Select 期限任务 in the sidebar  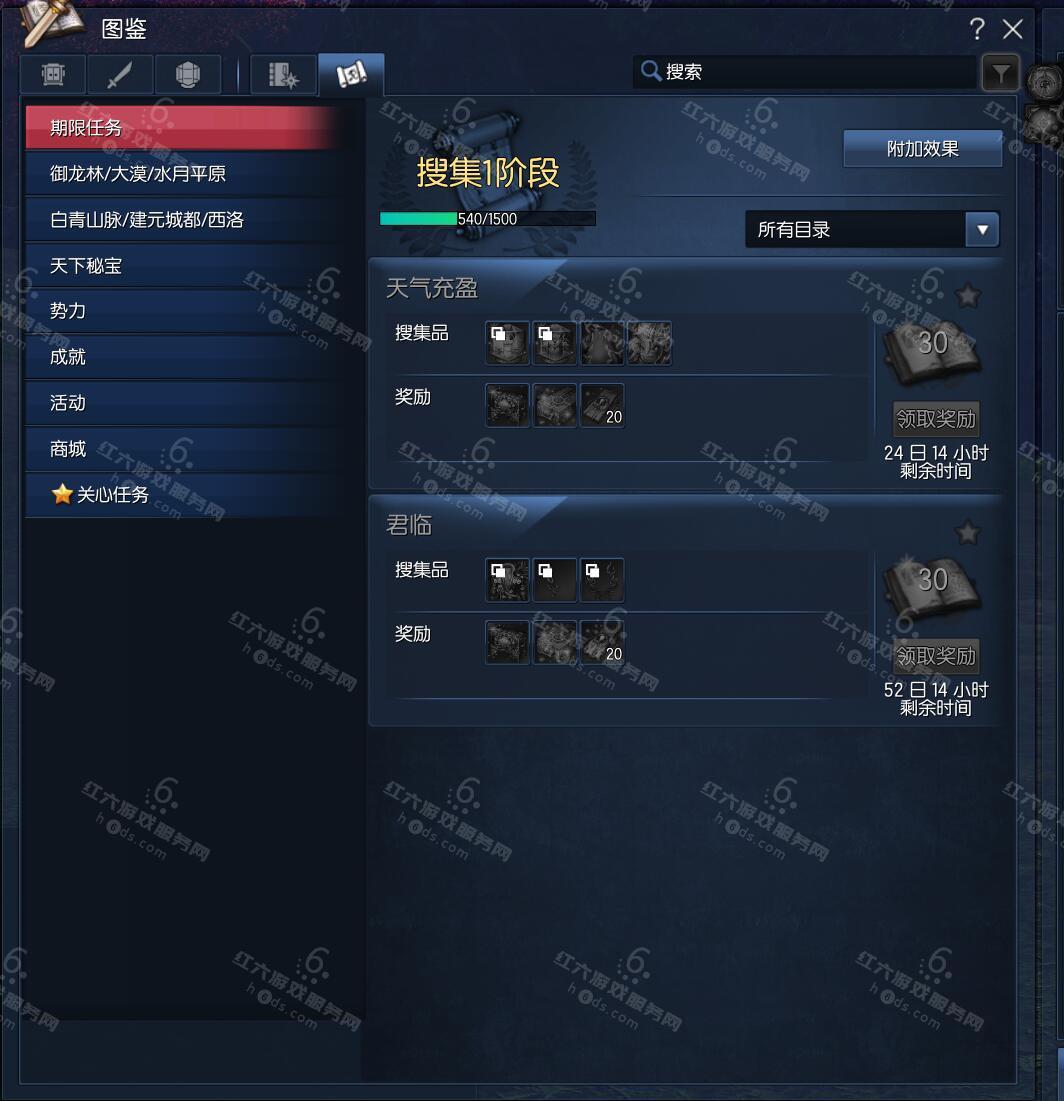coord(183,128)
